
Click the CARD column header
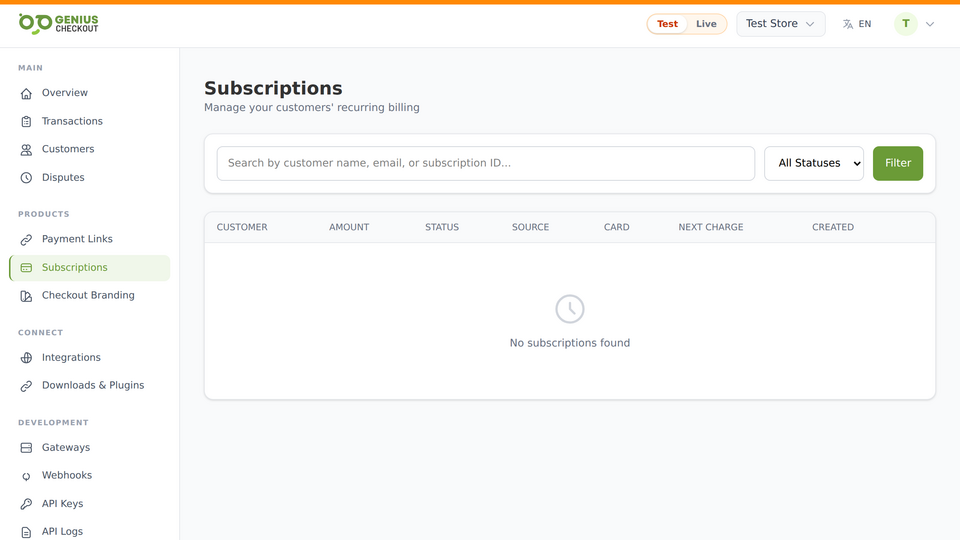[617, 227]
